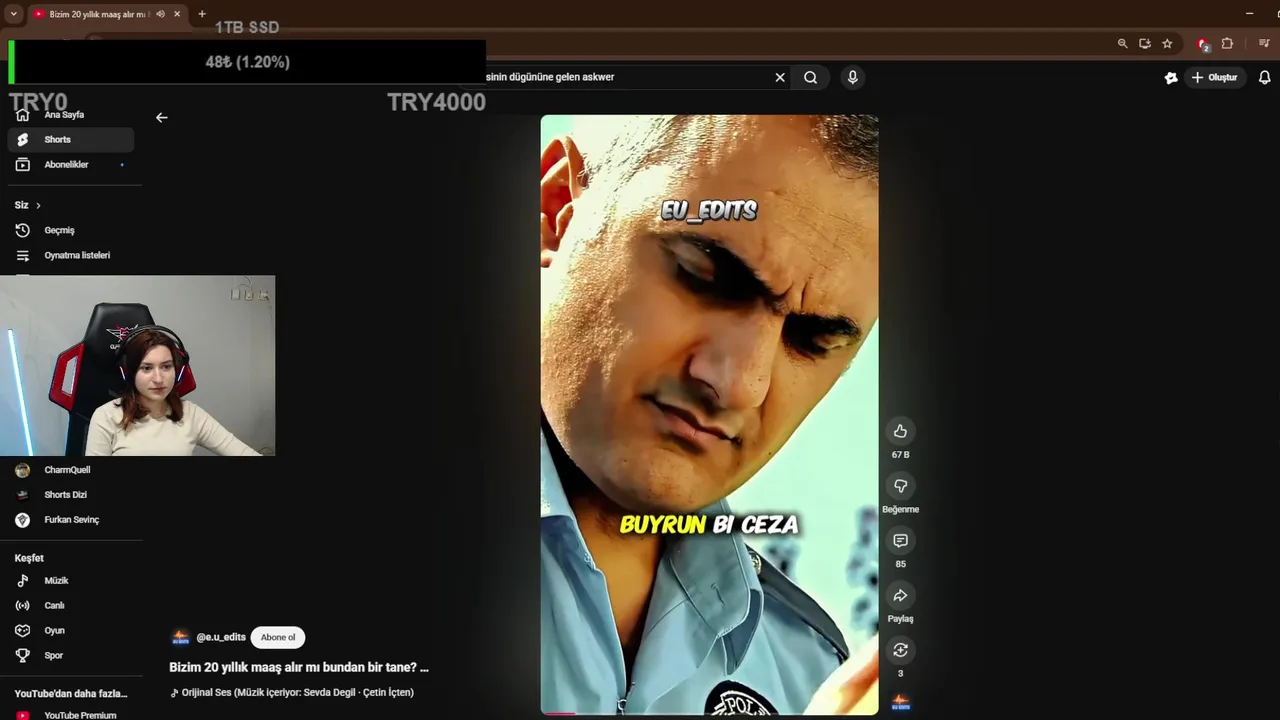
Task: Click the sparkle badge icon beside Oluştur
Action: click(x=1171, y=77)
